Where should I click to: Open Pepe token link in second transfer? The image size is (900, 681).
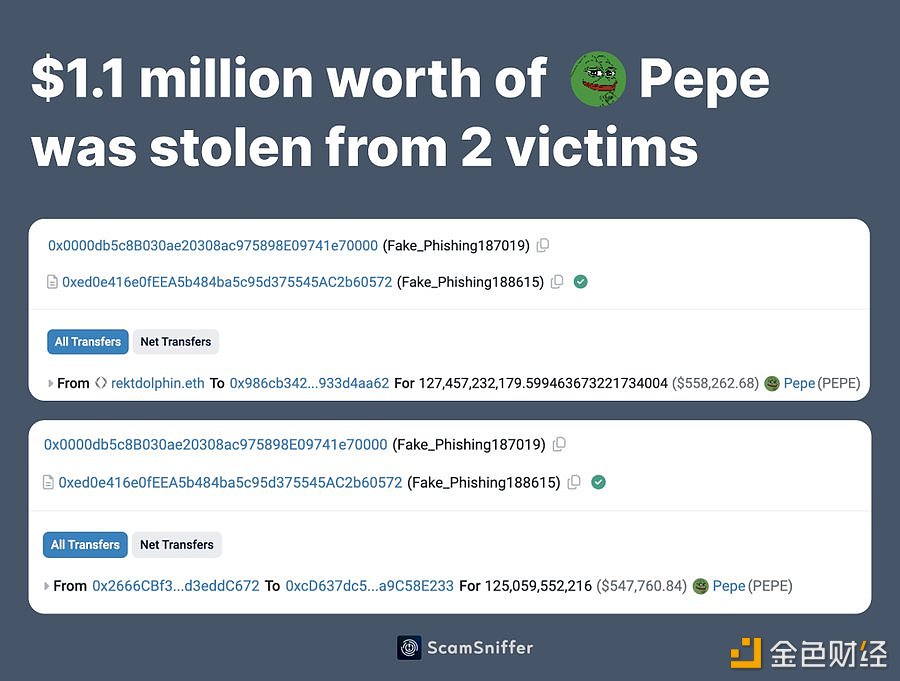[x=728, y=586]
